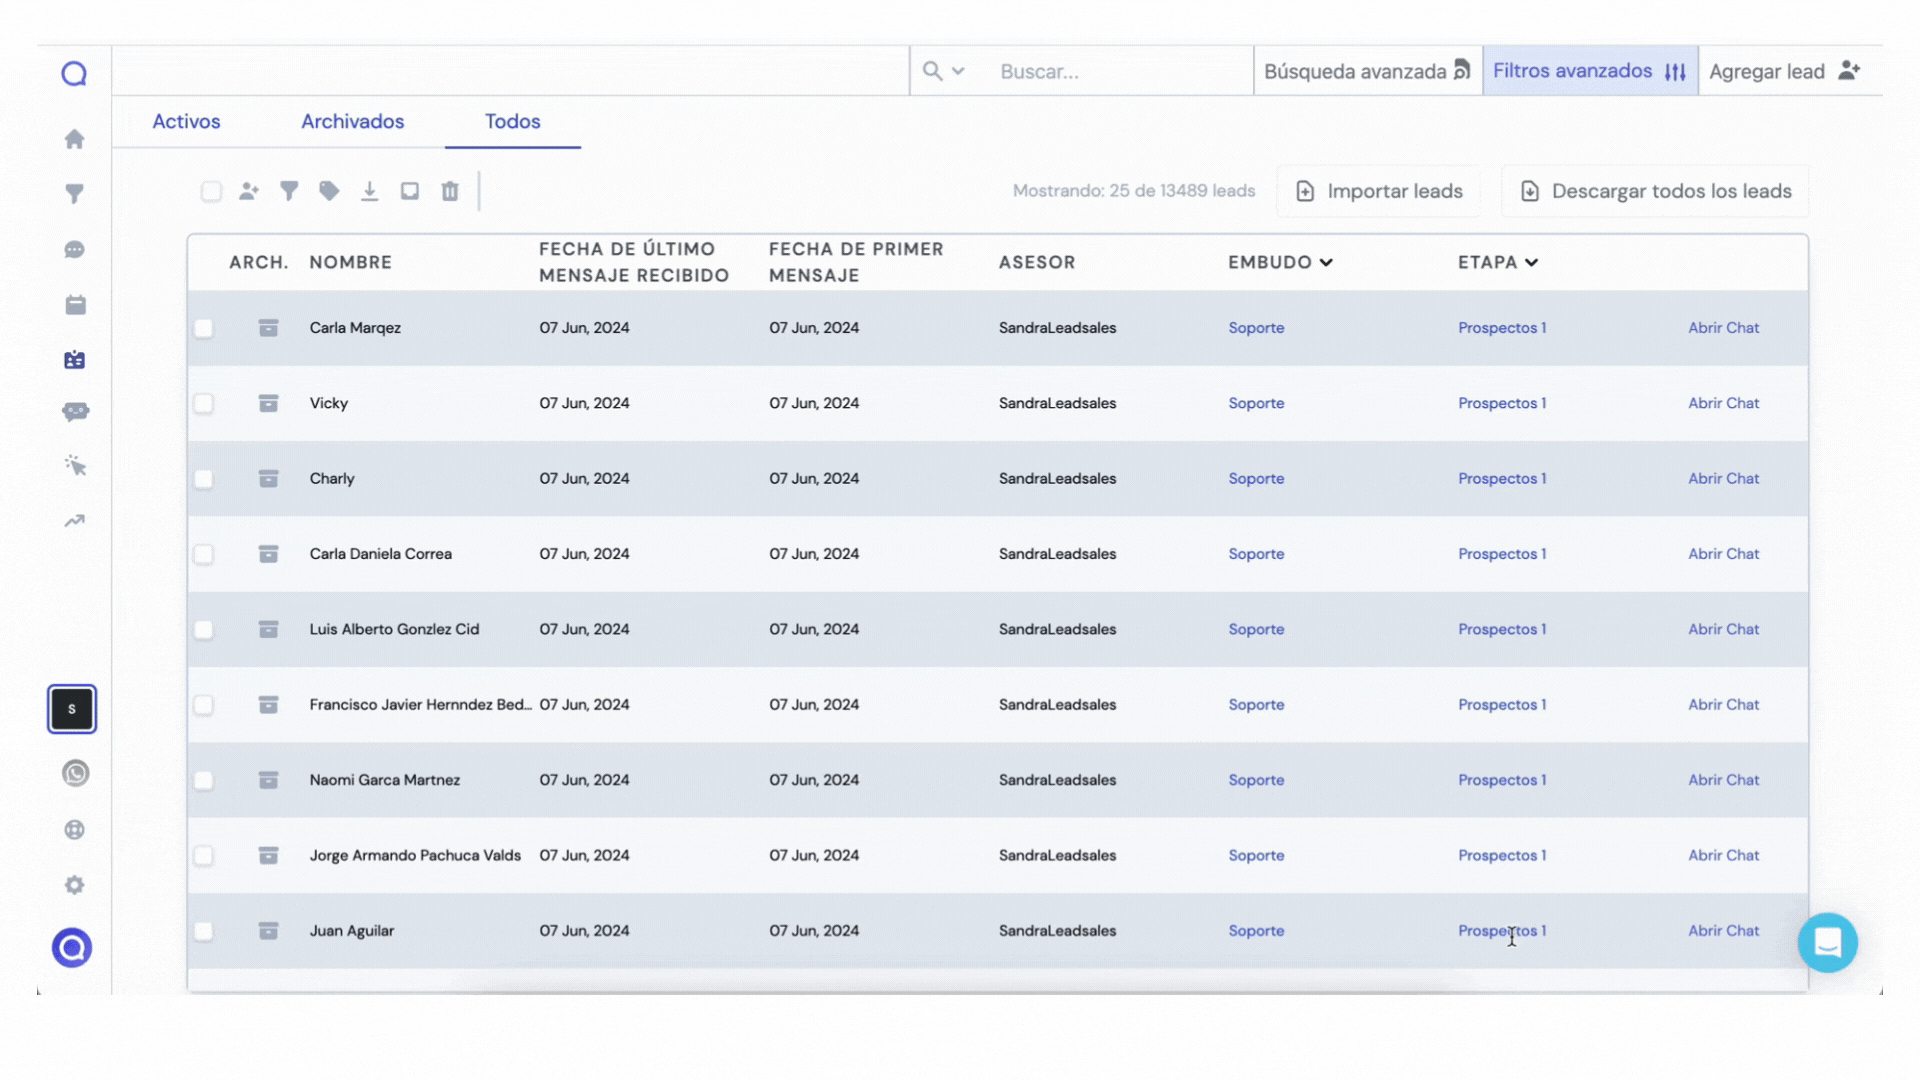The height and width of the screenshot is (1080, 1920).
Task: Click SandraLeadsales in Jorge Armando row
Action: click(1057, 856)
